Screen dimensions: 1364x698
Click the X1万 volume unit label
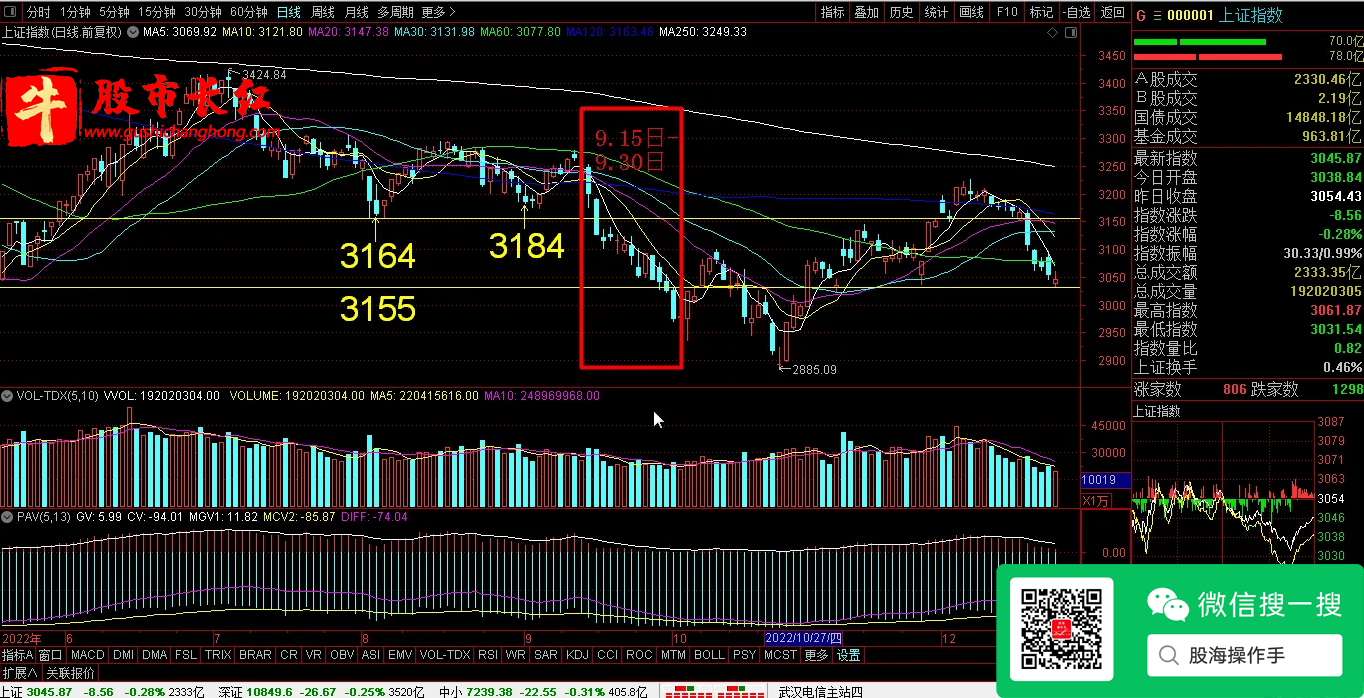click(x=1097, y=500)
